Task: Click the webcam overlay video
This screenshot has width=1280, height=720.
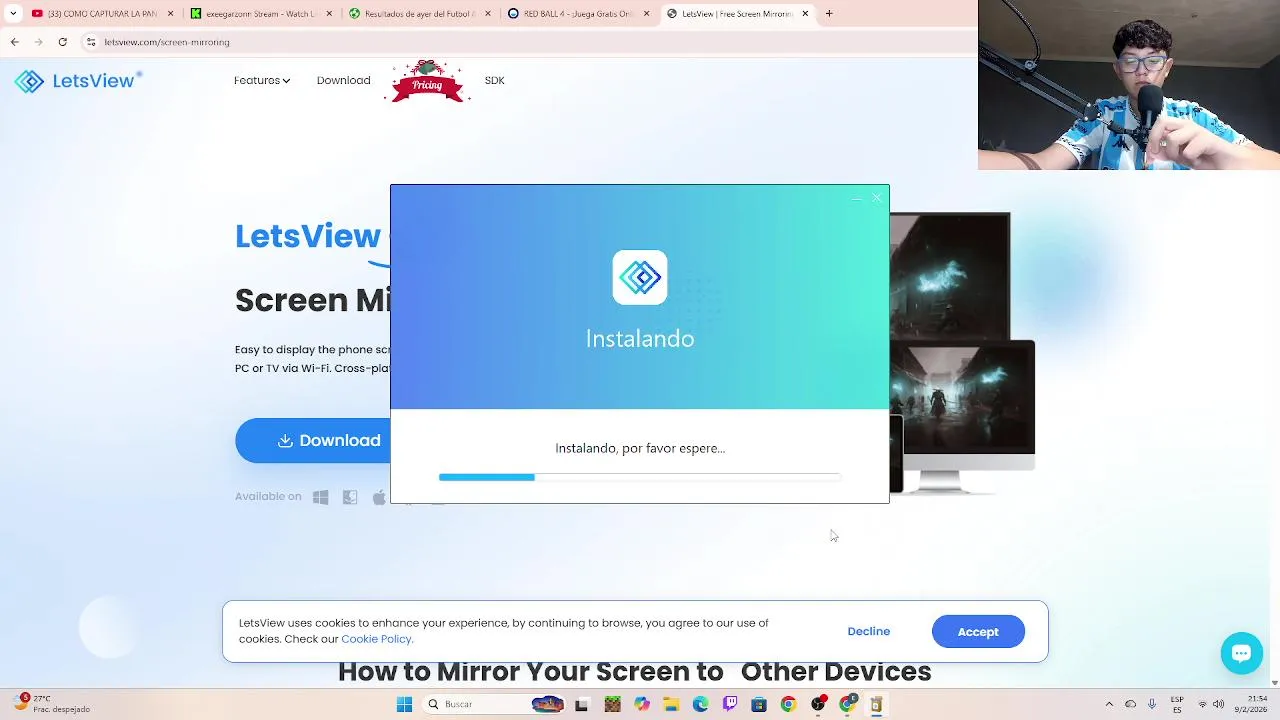Action: tap(1129, 85)
